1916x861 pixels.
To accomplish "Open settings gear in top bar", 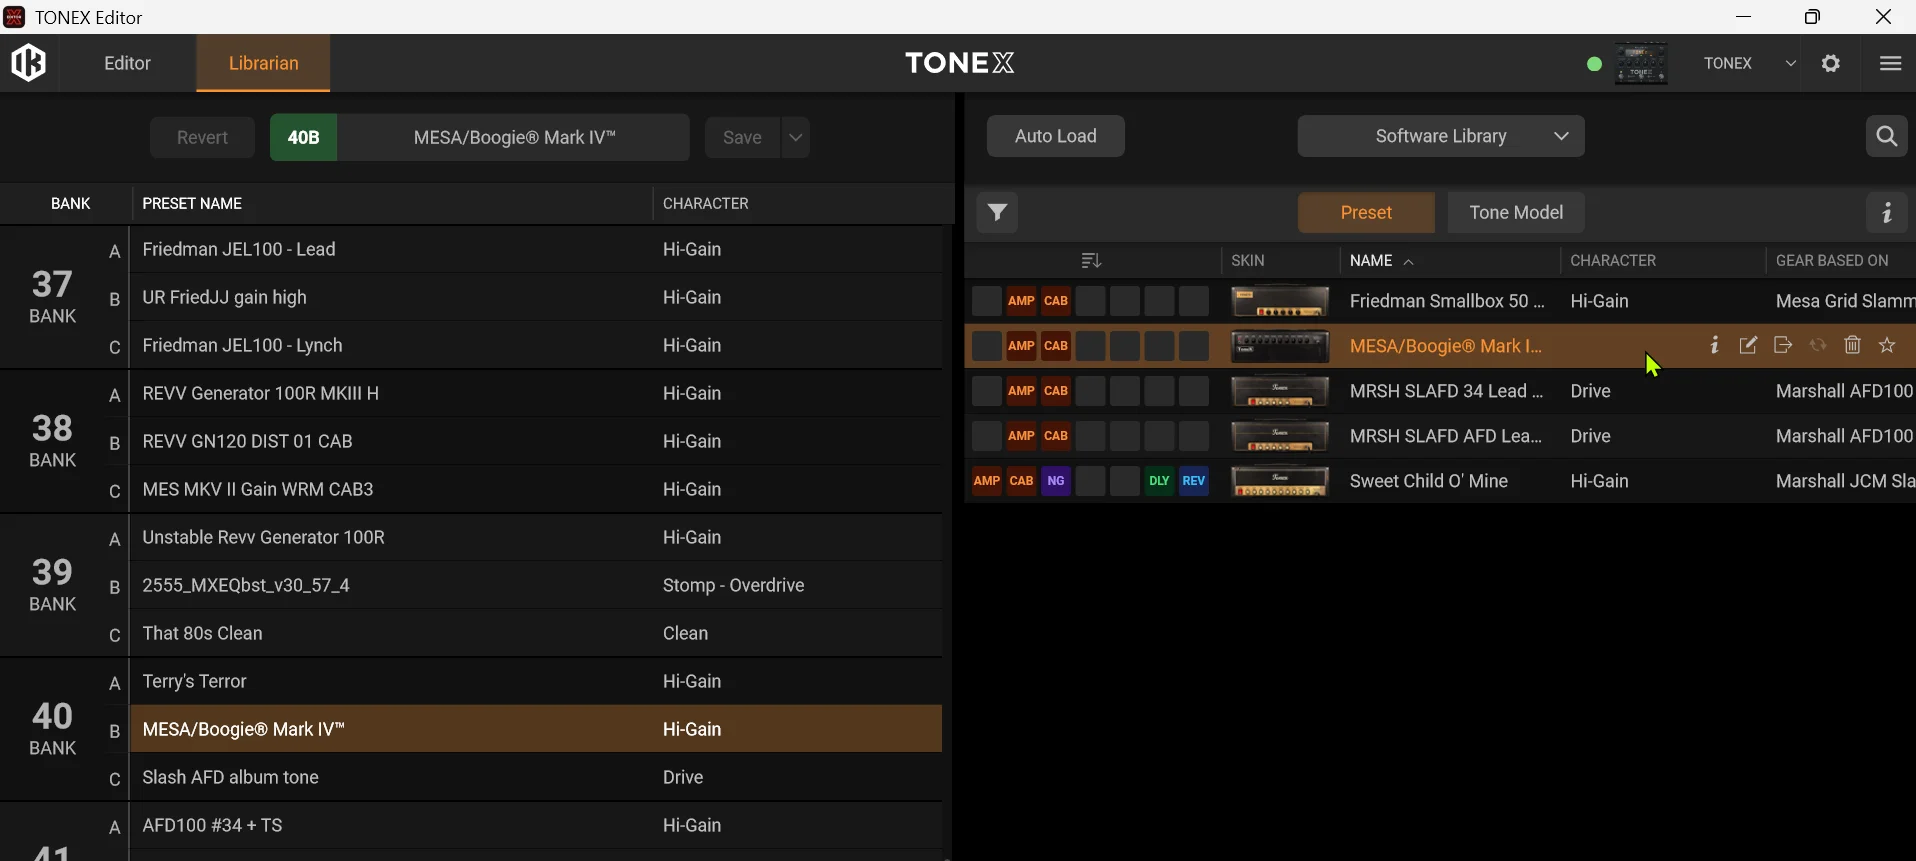I will coord(1831,64).
